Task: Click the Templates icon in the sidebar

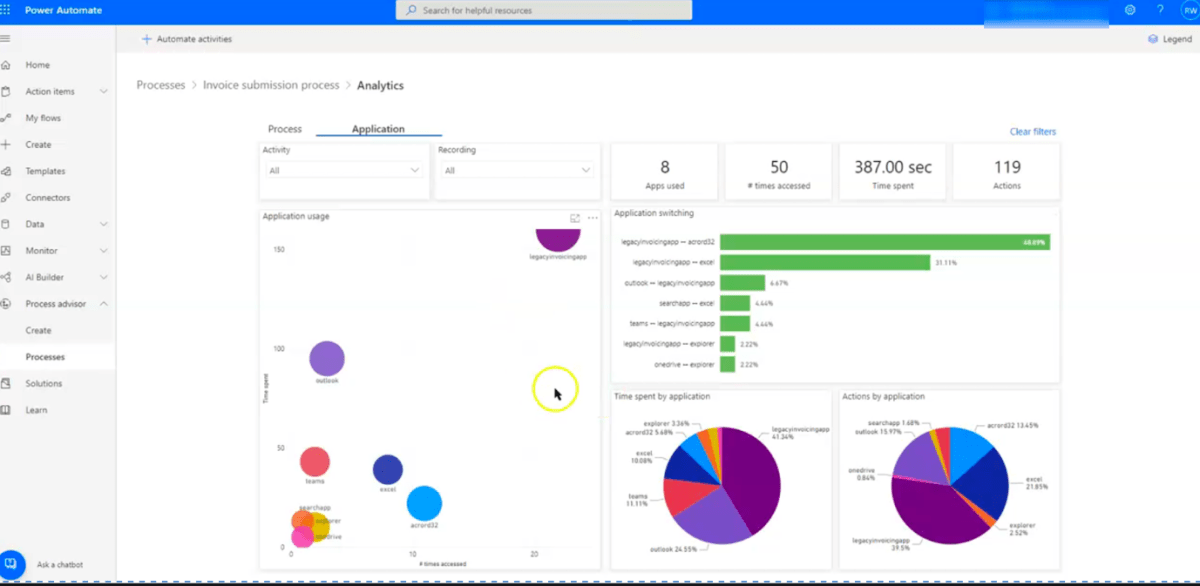Action: (x=6, y=171)
